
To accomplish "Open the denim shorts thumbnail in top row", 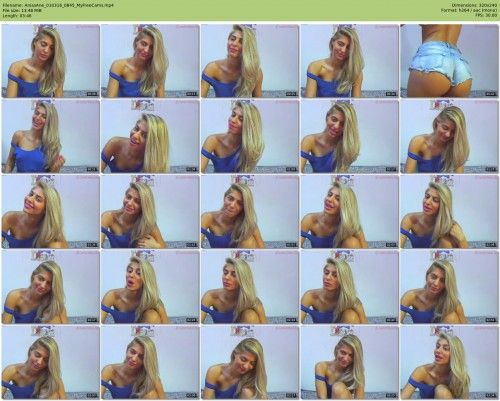I will [449, 61].
